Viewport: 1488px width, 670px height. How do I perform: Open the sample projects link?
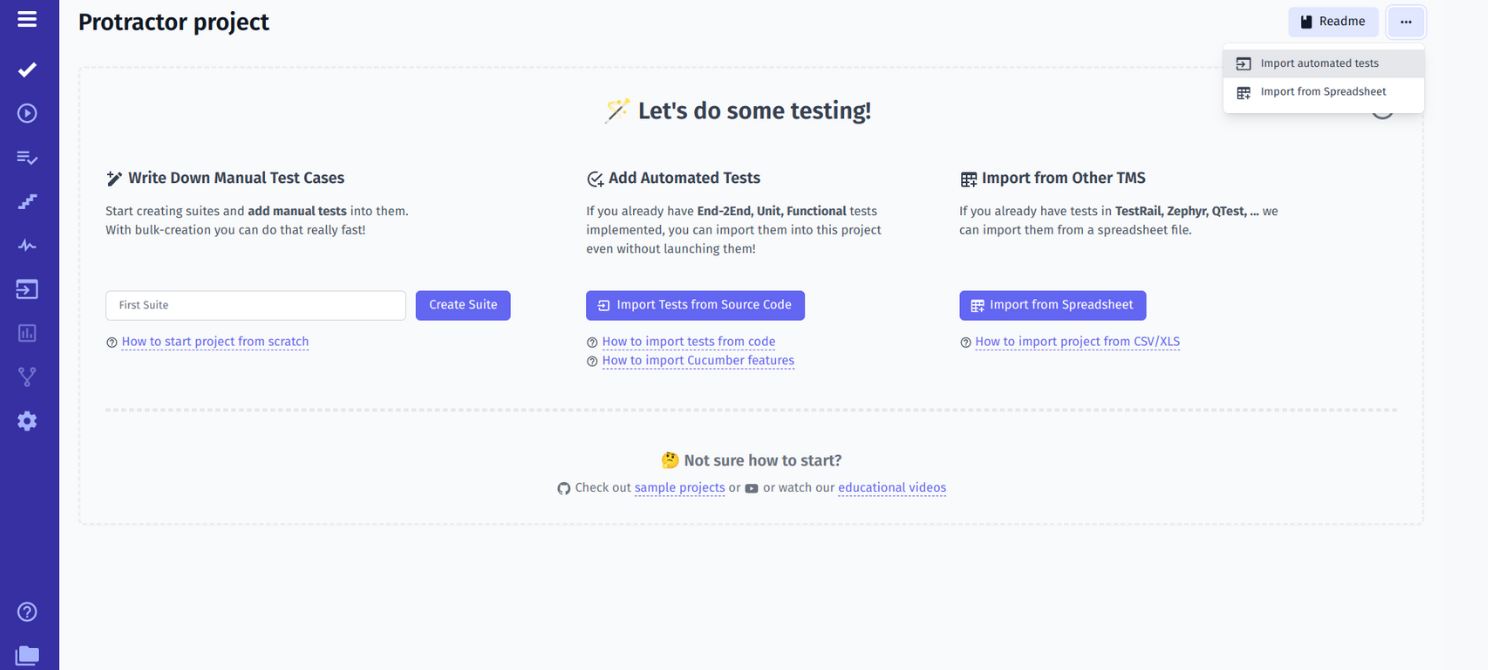point(680,487)
